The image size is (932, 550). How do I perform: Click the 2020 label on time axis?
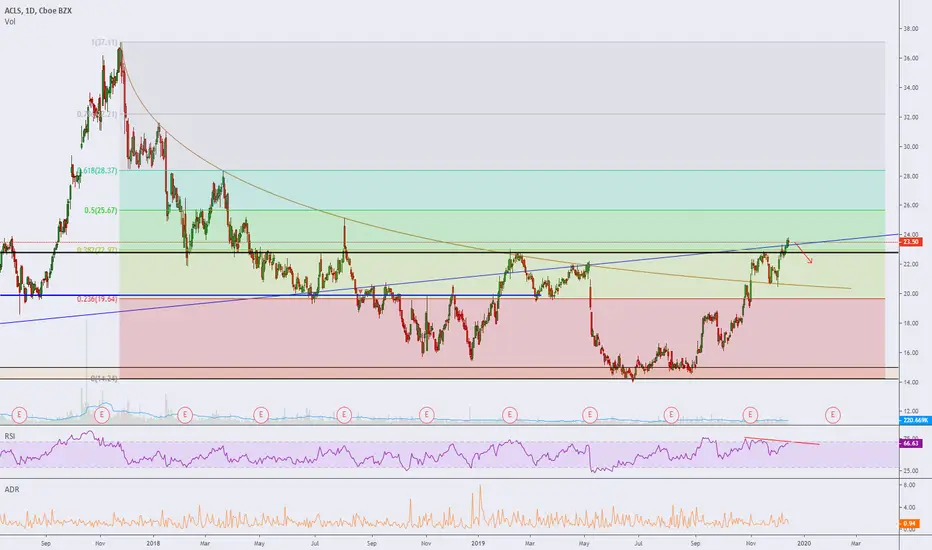click(x=804, y=543)
